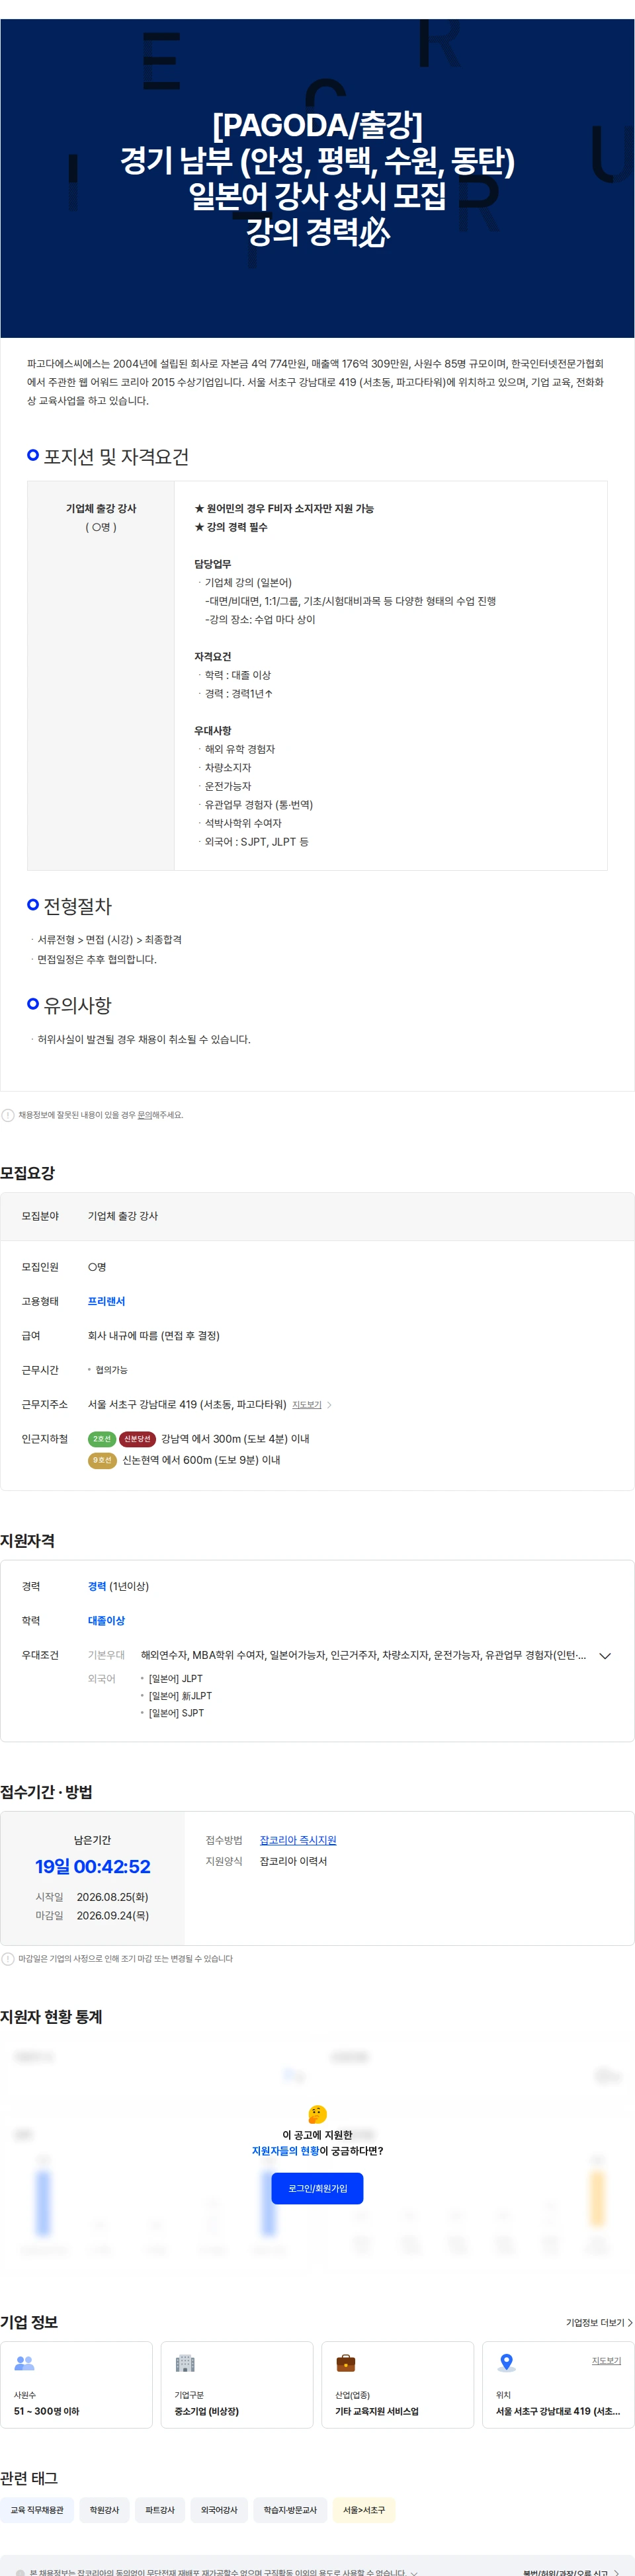Open 지도보기 in the 위치 card

(x=606, y=2361)
